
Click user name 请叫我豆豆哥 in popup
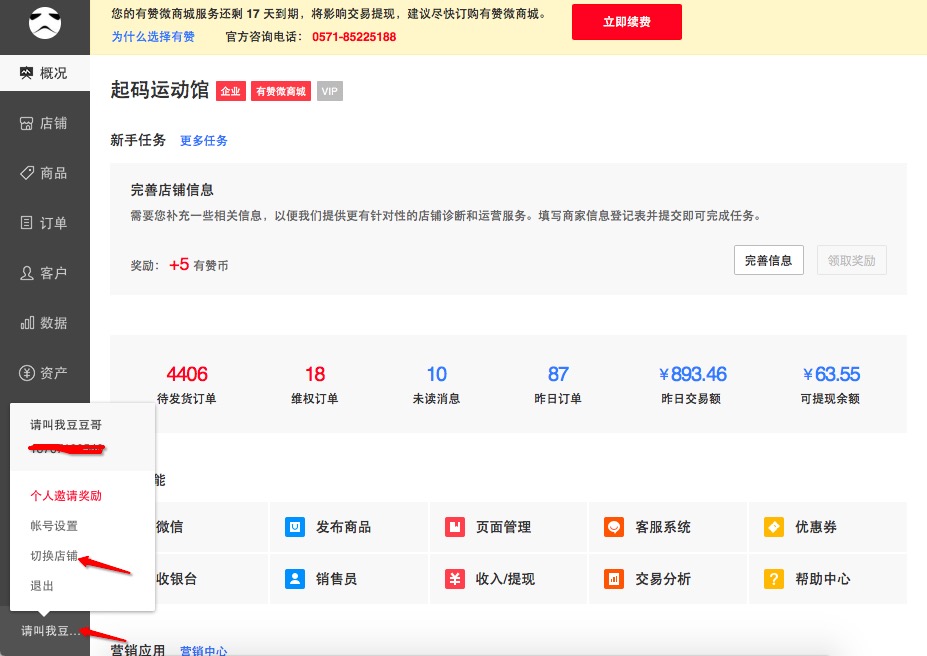click(x=66, y=424)
